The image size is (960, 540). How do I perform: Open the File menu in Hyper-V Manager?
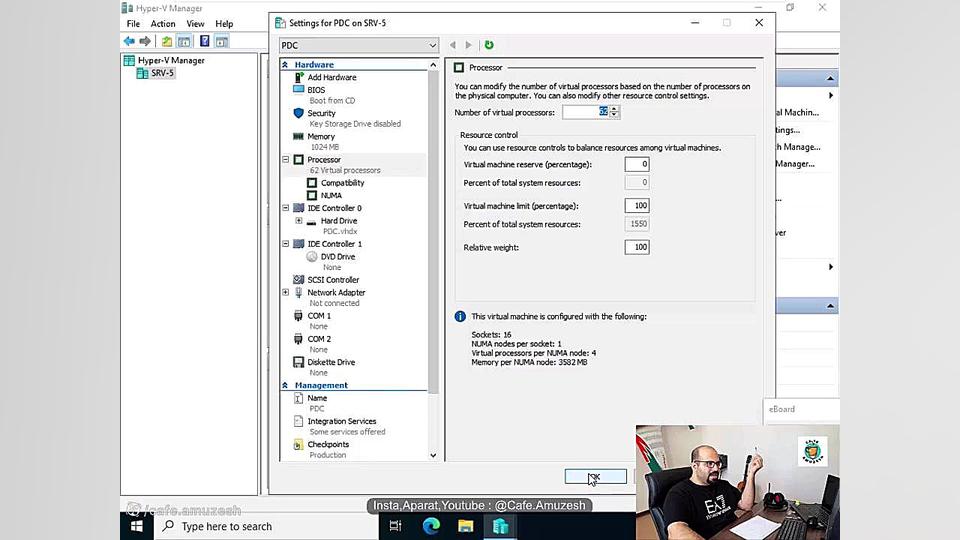(133, 23)
